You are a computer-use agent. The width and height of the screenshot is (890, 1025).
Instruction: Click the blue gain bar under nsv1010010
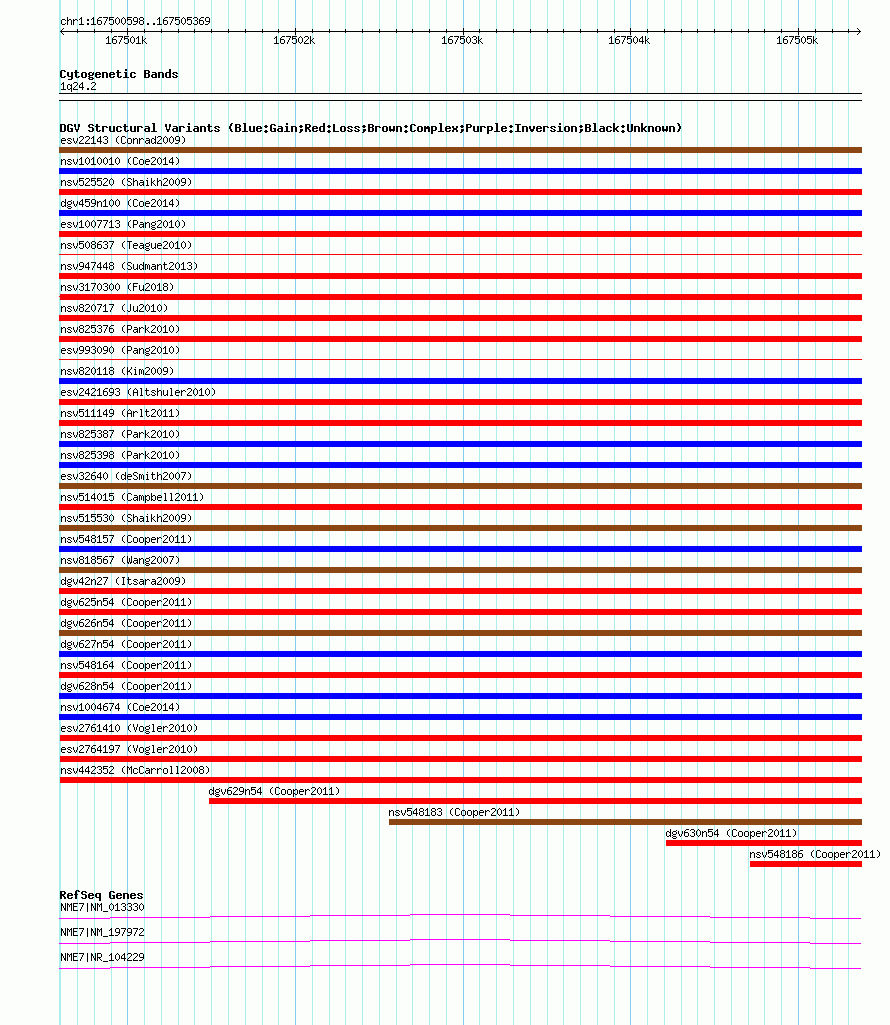pos(460,171)
